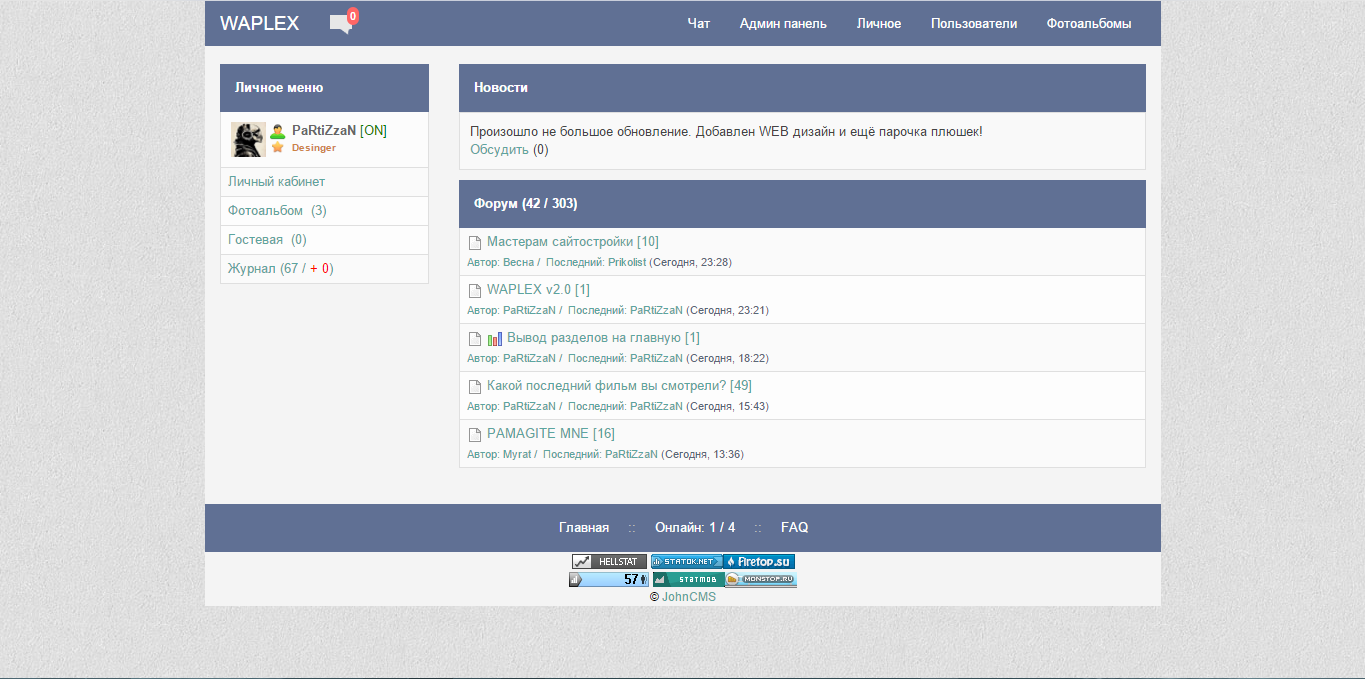Open the MONSTOP.RU counter badge
1365x679 pixels.
(761, 579)
